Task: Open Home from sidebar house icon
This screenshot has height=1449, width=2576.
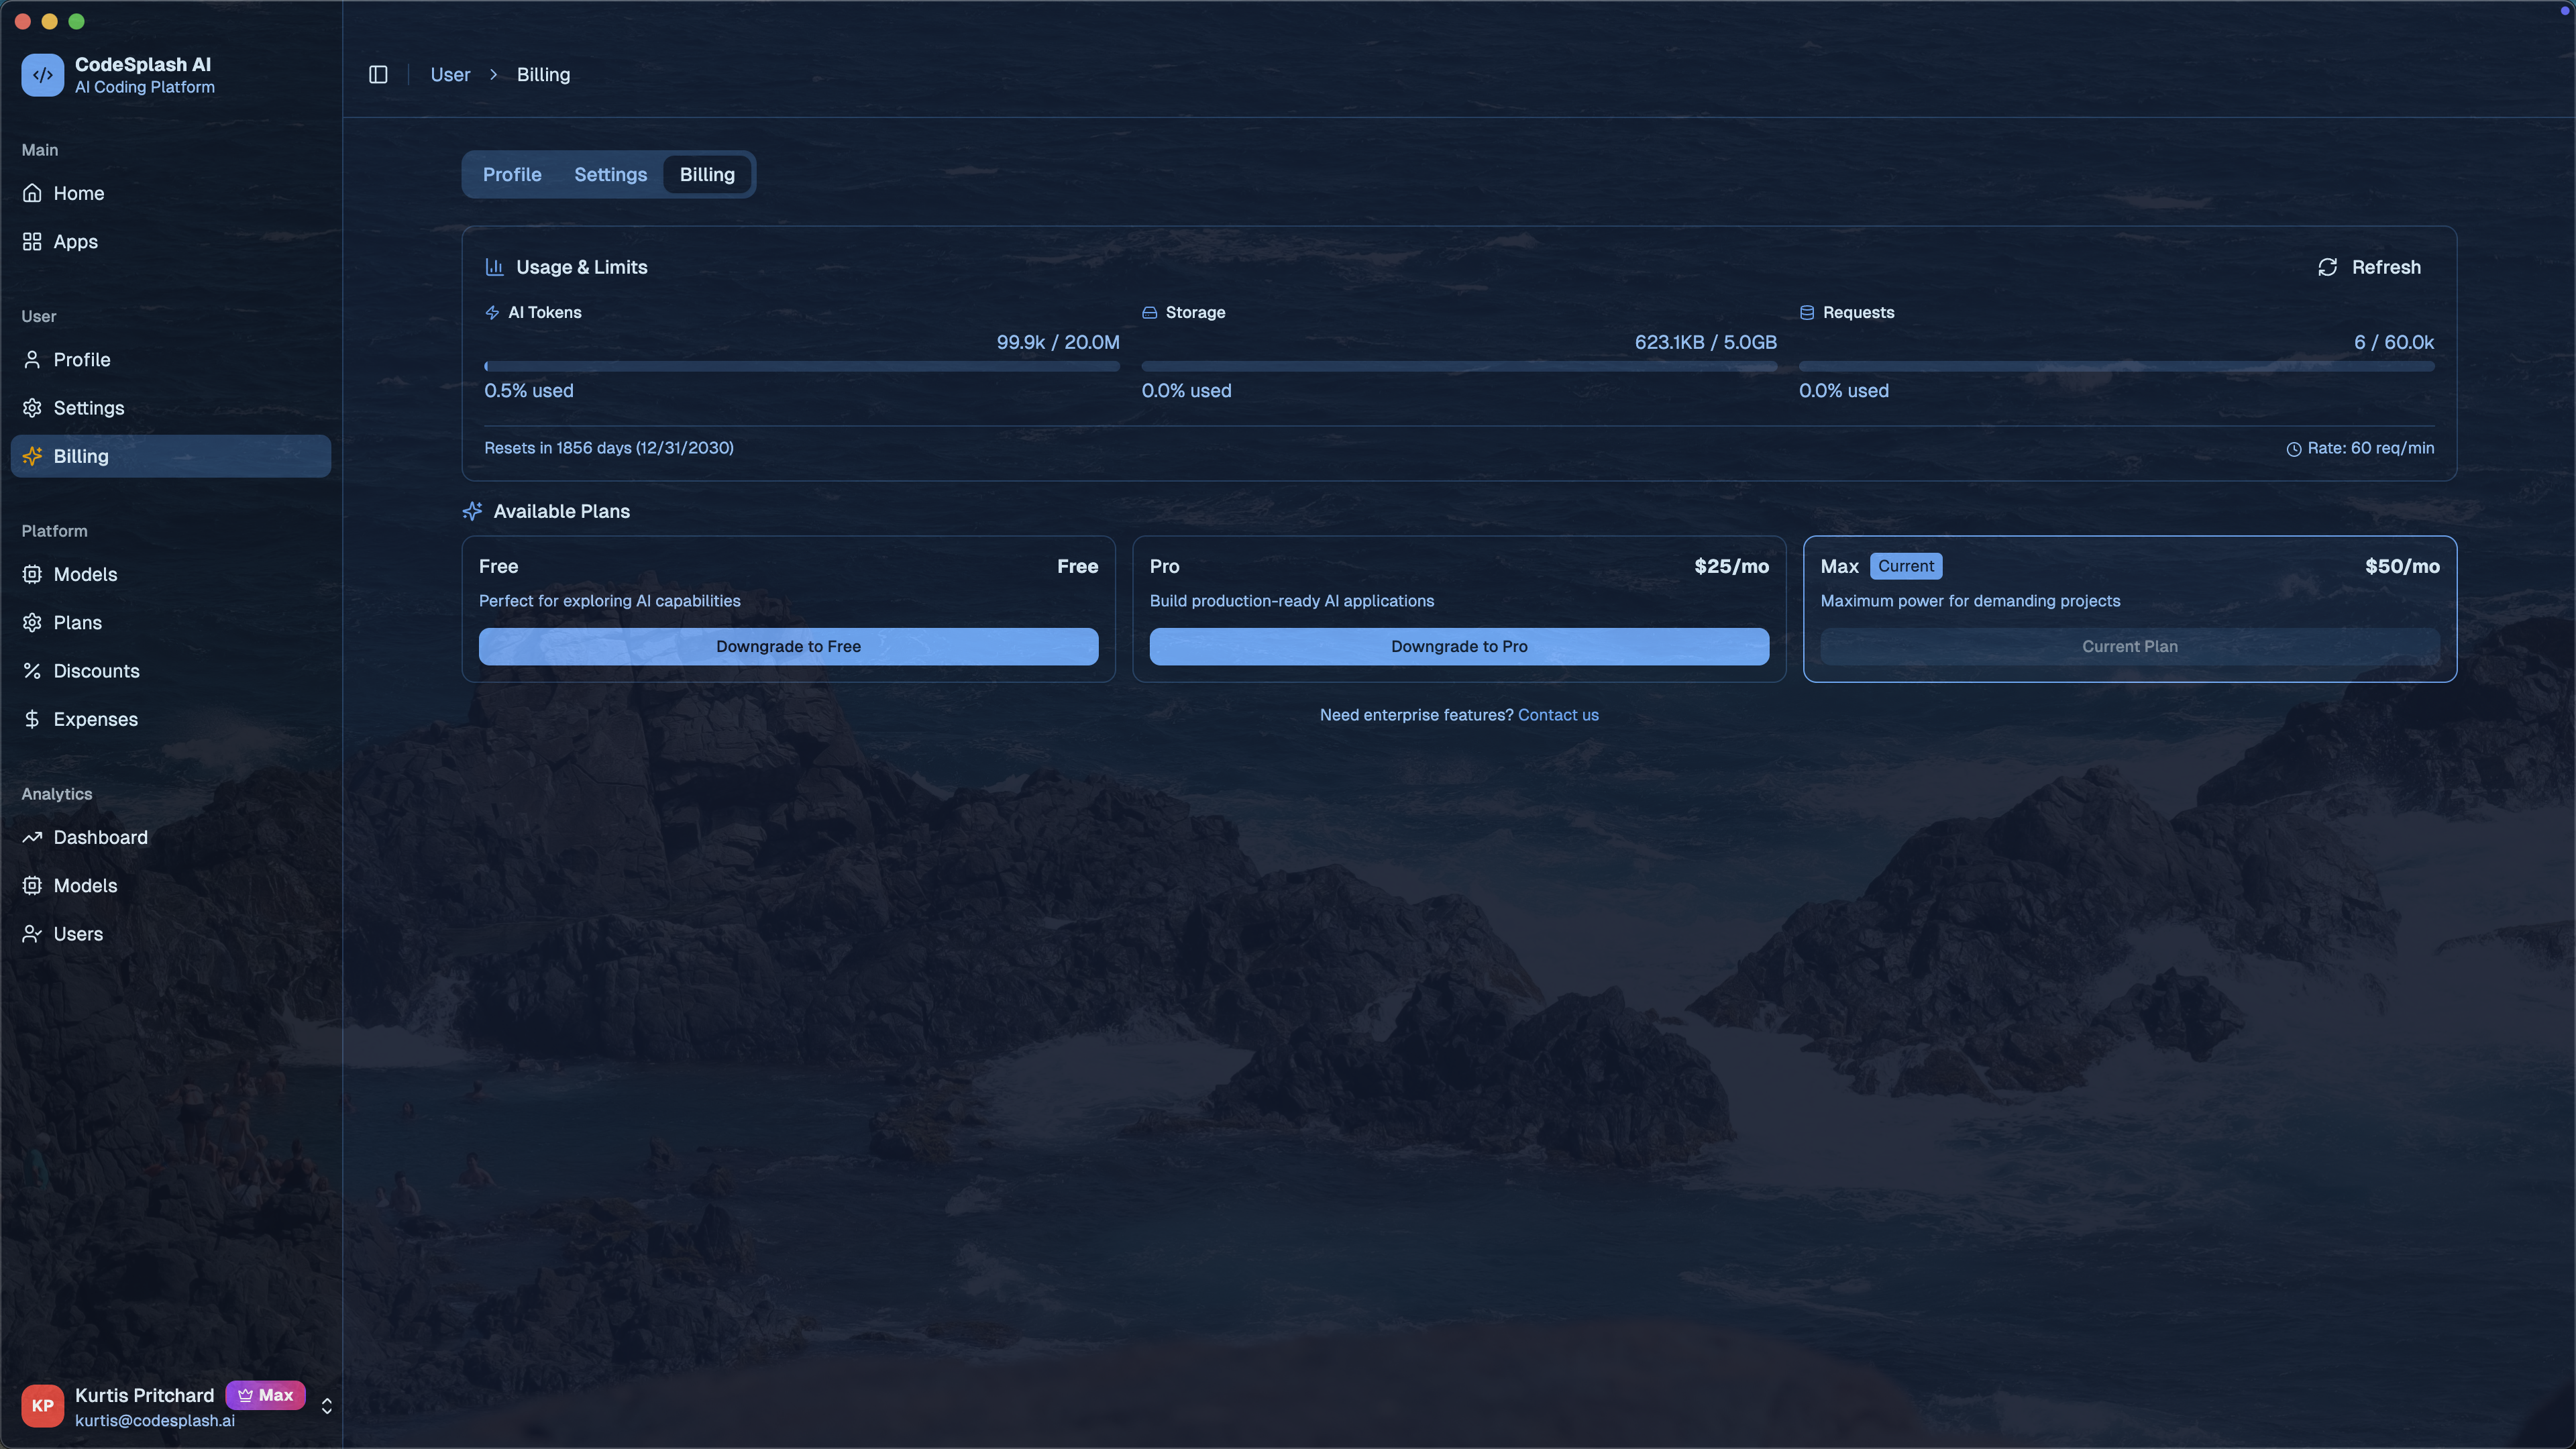Action: pos(32,193)
